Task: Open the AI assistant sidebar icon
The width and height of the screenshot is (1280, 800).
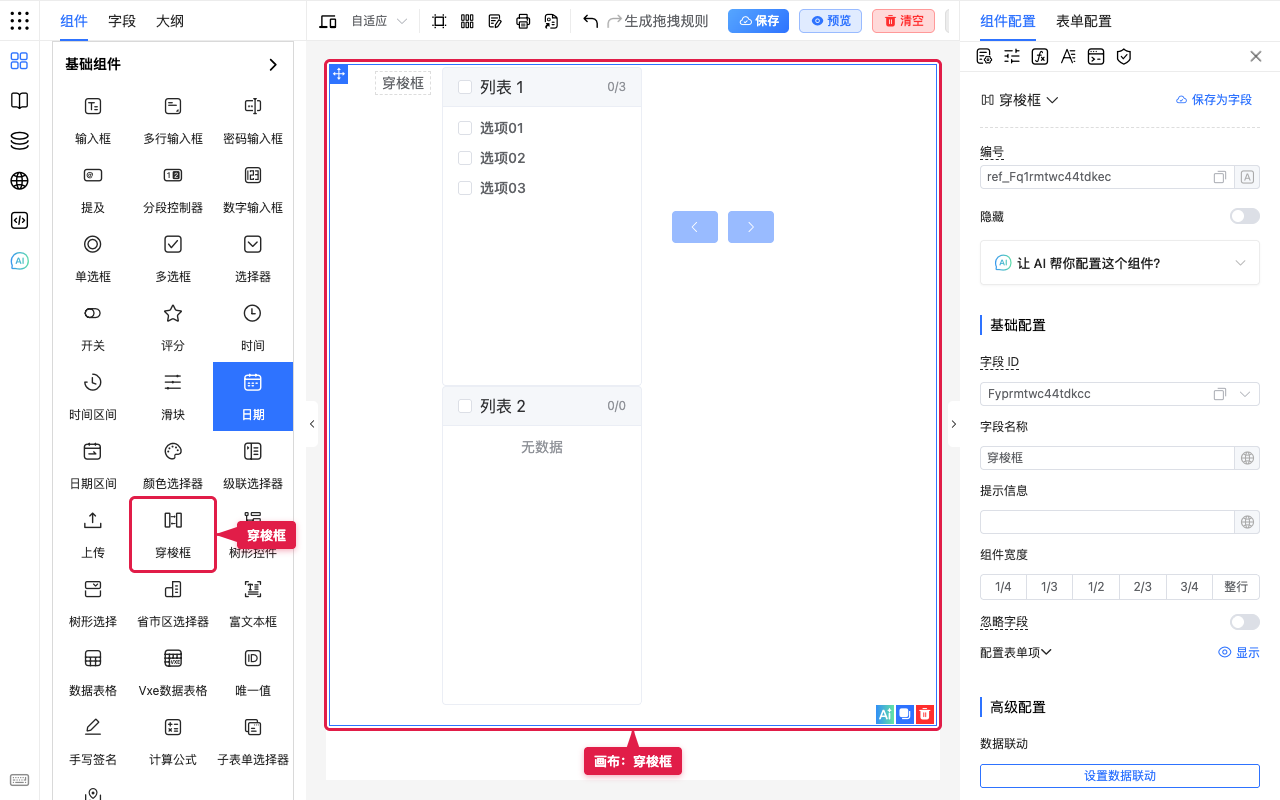Action: (19, 261)
